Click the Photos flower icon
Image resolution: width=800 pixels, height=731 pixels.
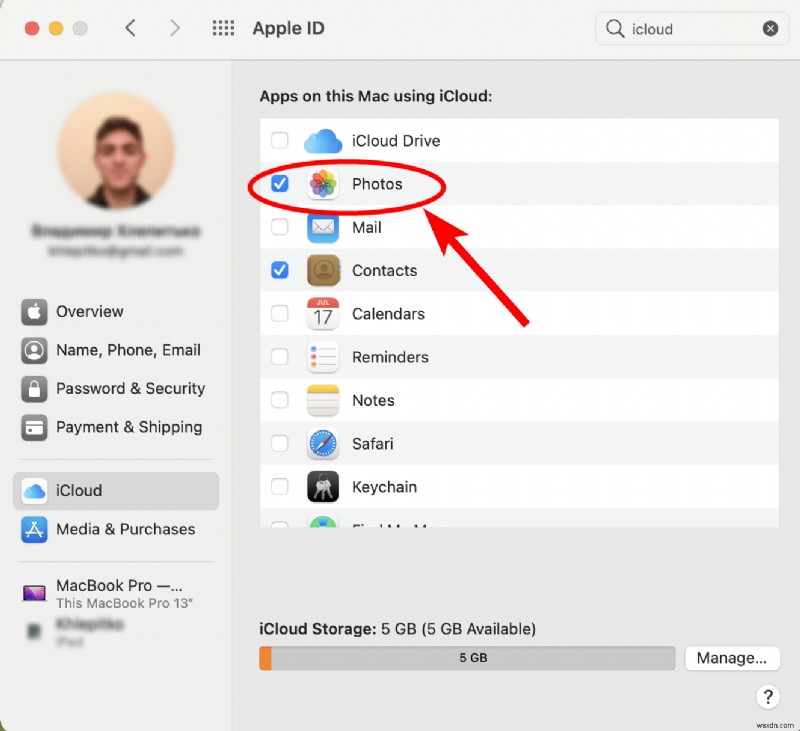pos(323,184)
